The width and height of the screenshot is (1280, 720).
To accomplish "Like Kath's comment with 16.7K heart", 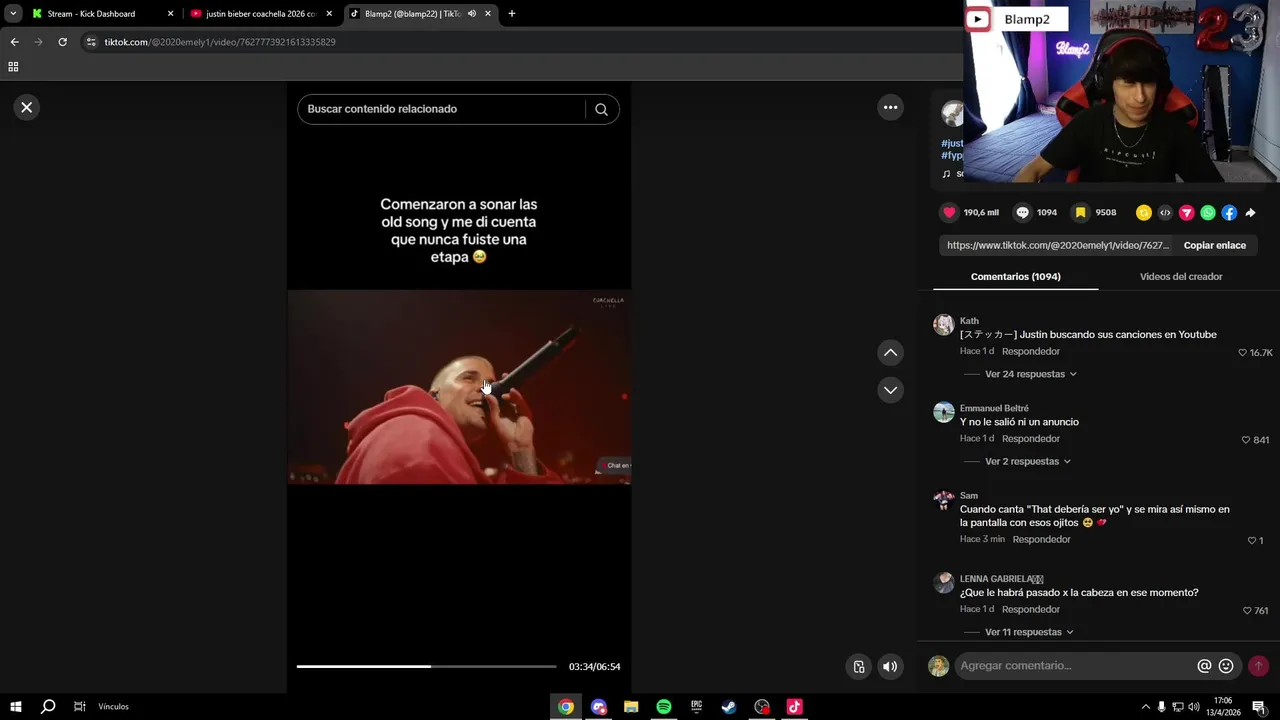I will (1243, 353).
